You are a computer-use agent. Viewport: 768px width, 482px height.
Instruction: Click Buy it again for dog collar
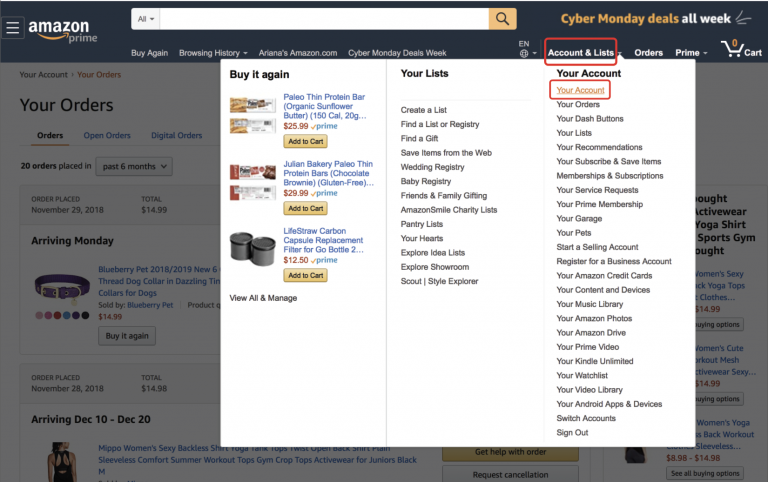point(127,336)
